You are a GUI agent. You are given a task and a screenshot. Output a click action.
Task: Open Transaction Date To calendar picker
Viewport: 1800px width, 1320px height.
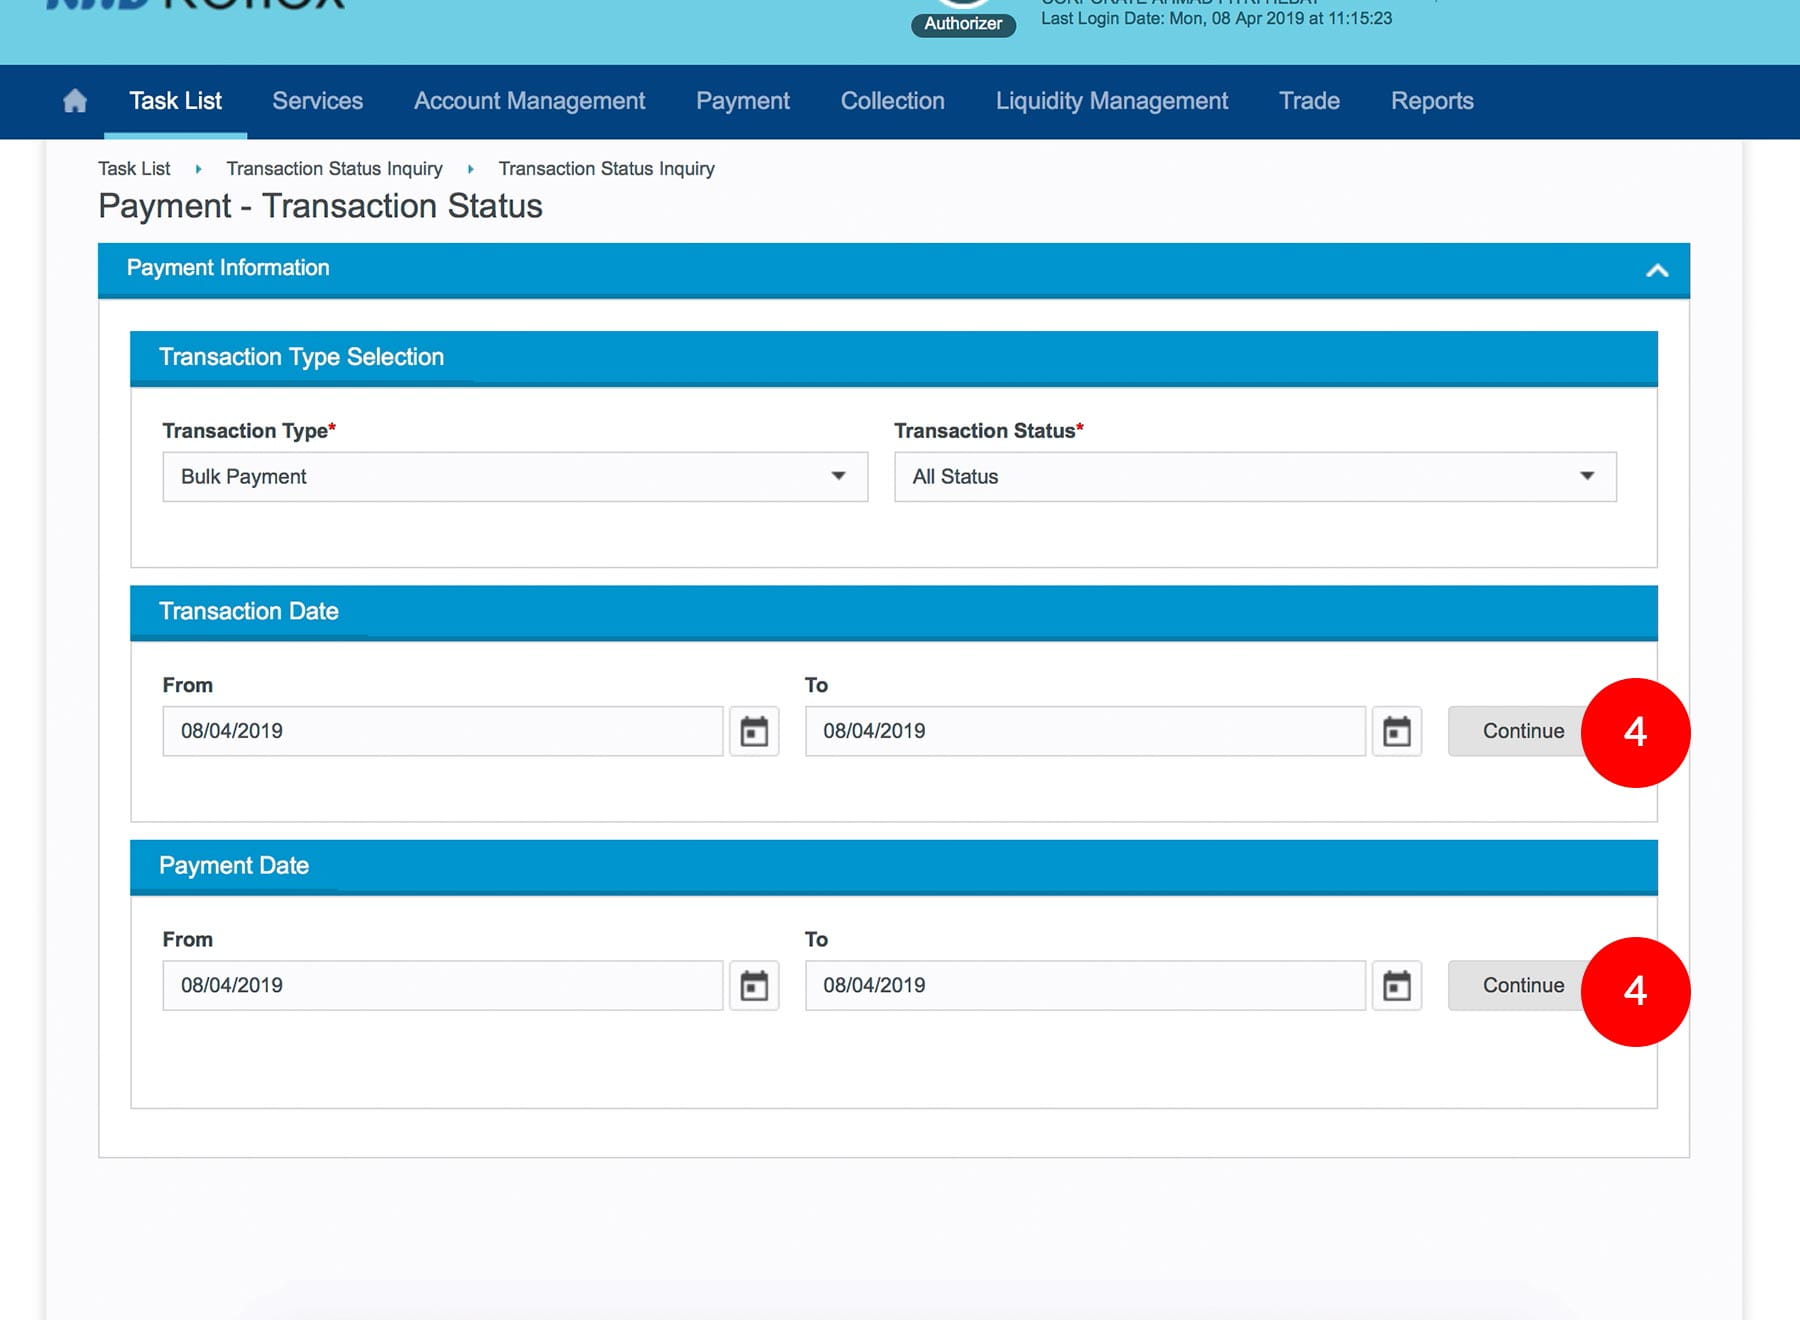point(1396,732)
